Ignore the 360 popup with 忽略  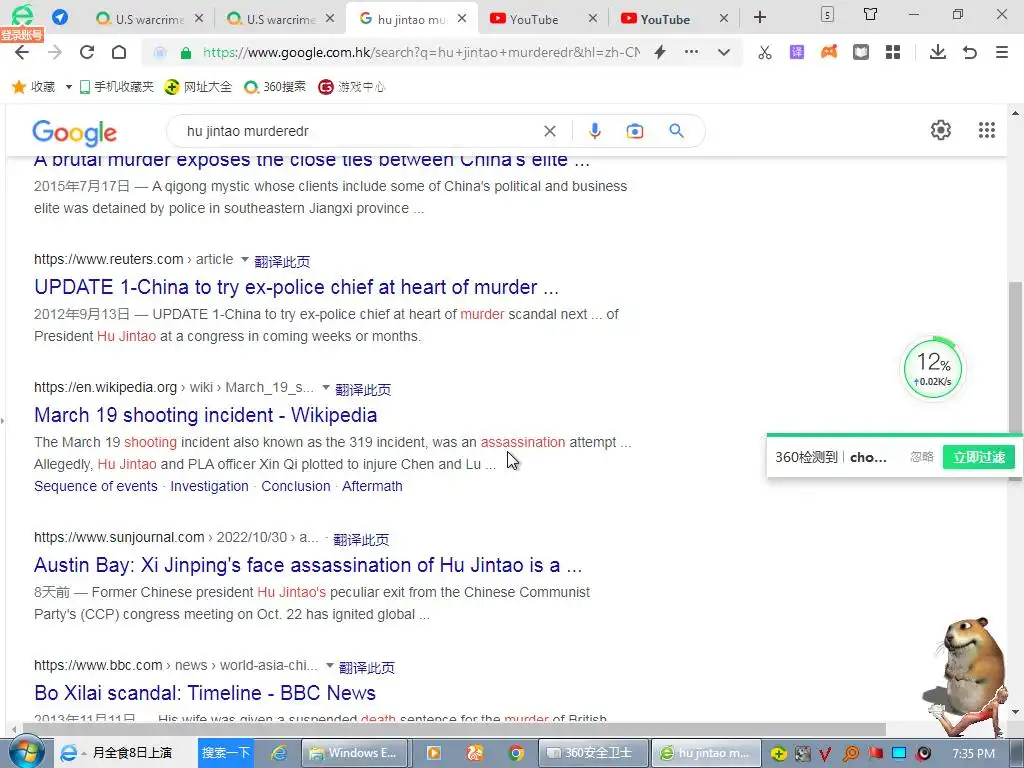[x=921, y=456]
